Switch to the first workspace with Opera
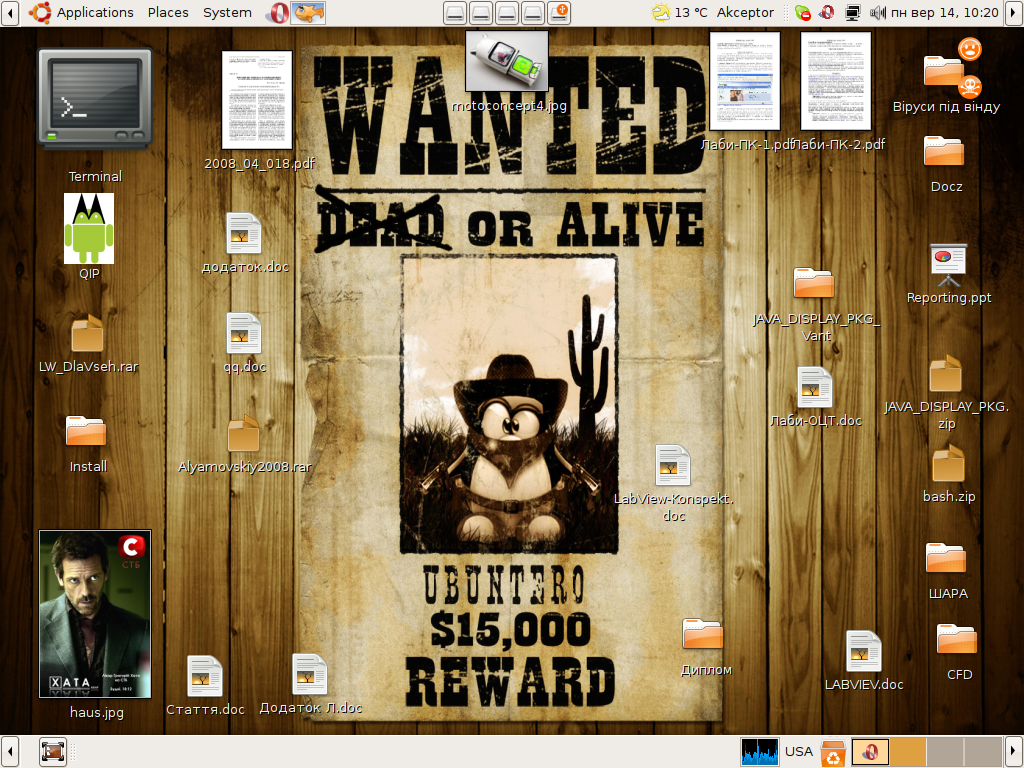This screenshot has height=768, width=1024. pyautogui.click(x=870, y=752)
